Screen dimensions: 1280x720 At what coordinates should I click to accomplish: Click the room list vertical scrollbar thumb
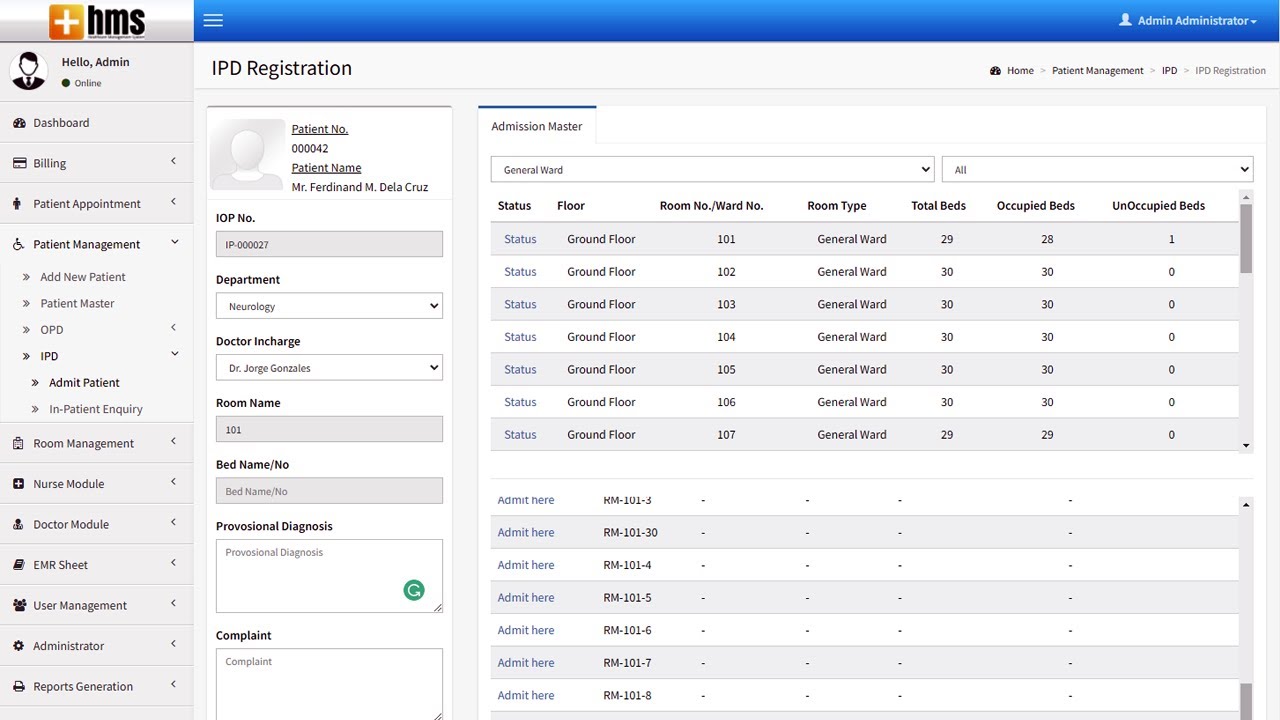click(x=1246, y=238)
